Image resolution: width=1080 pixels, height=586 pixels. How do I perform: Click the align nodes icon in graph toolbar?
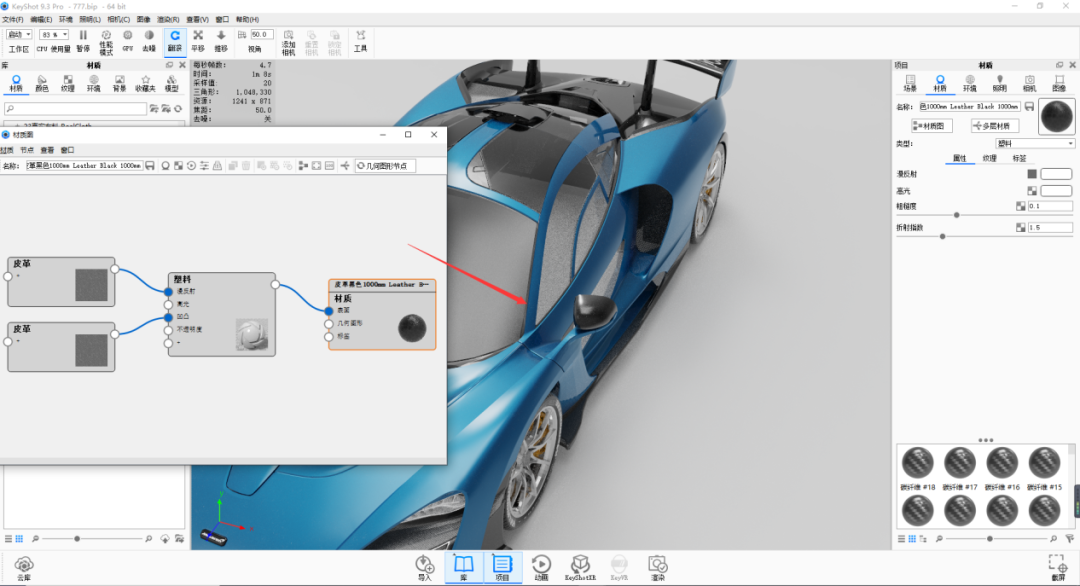303,165
